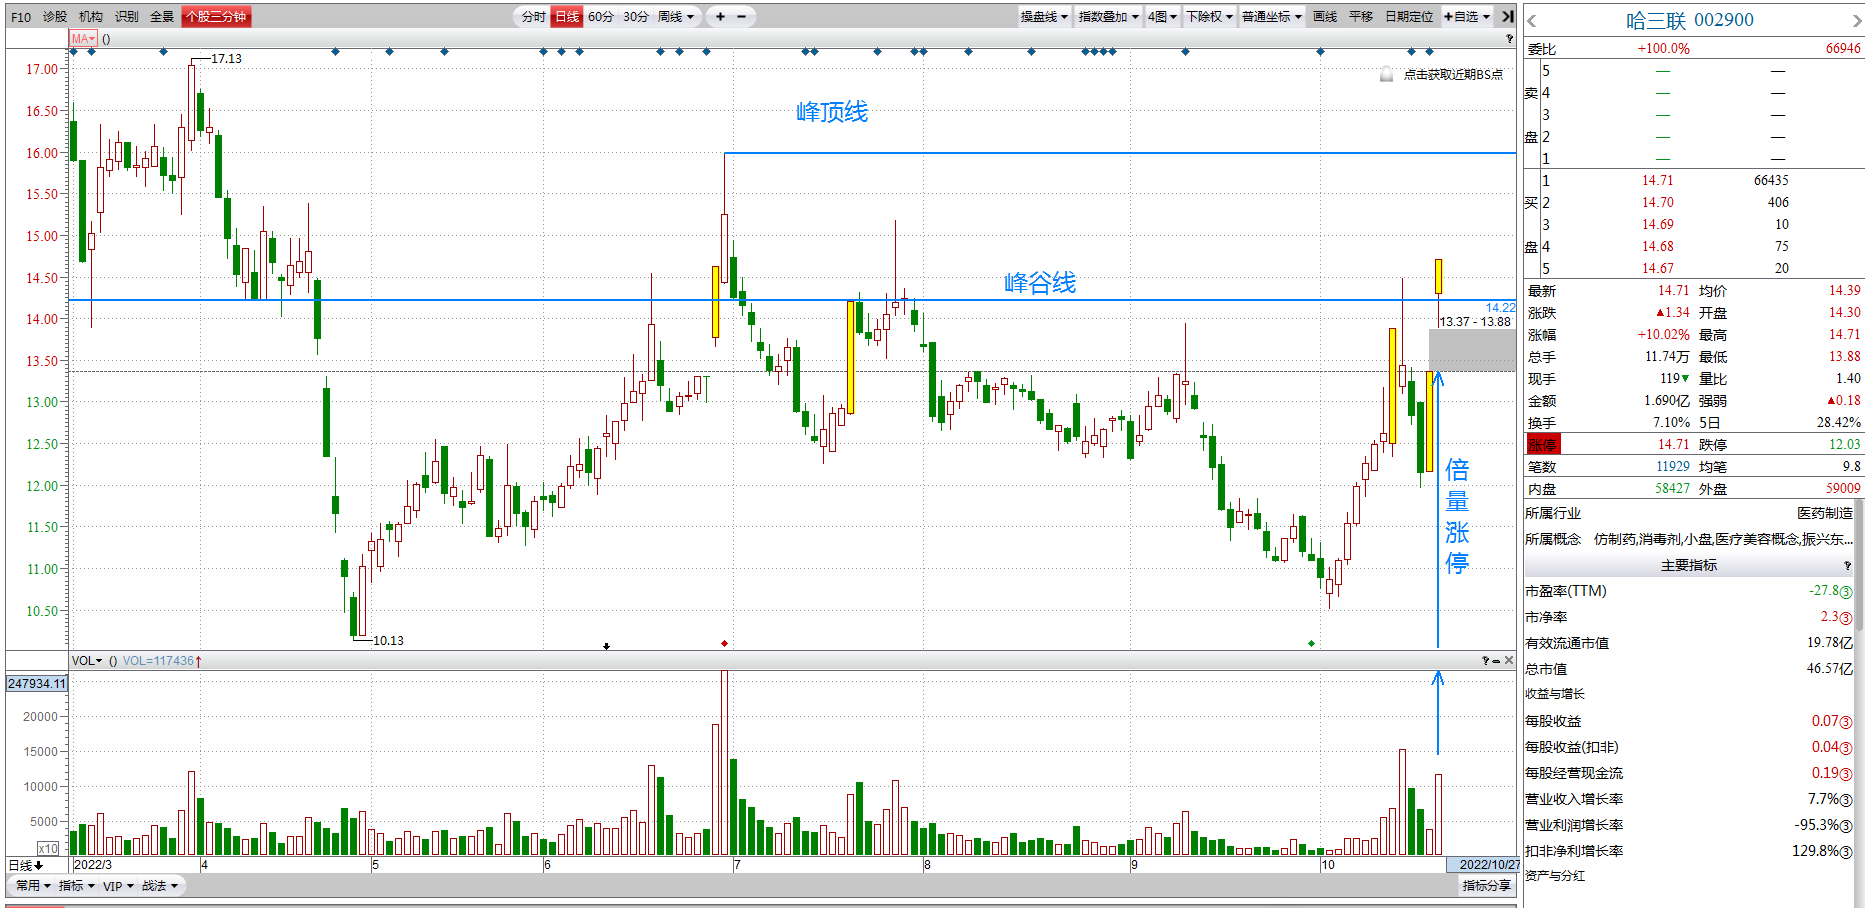This screenshot has width=1865, height=908.
Task: Toggle 点击获取近期BS点 checkbox
Action: pos(1386,75)
